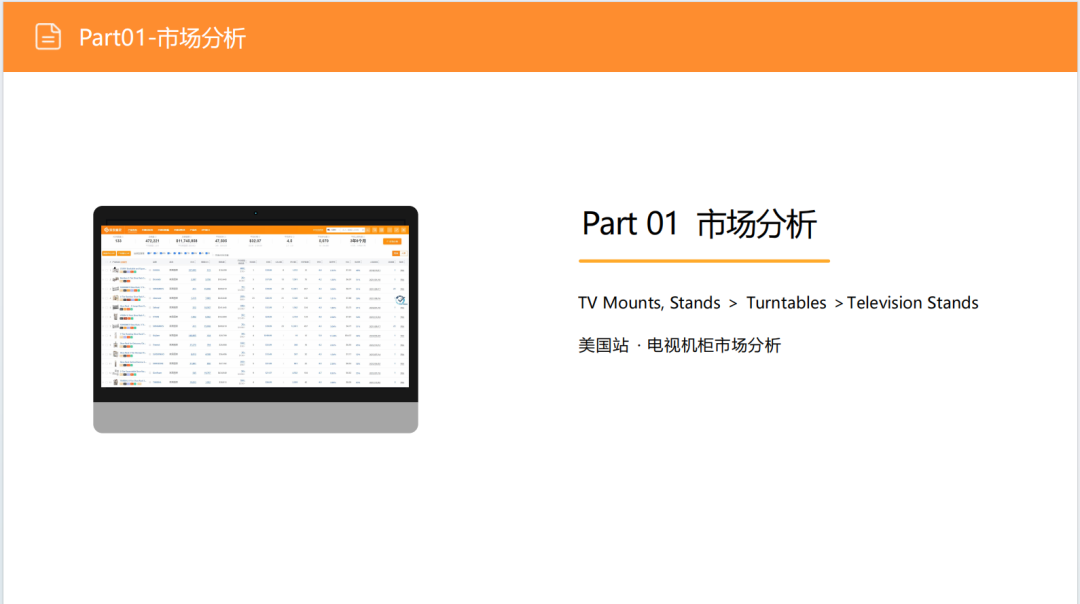Enable the checkbox on the last visible row

tap(107, 382)
